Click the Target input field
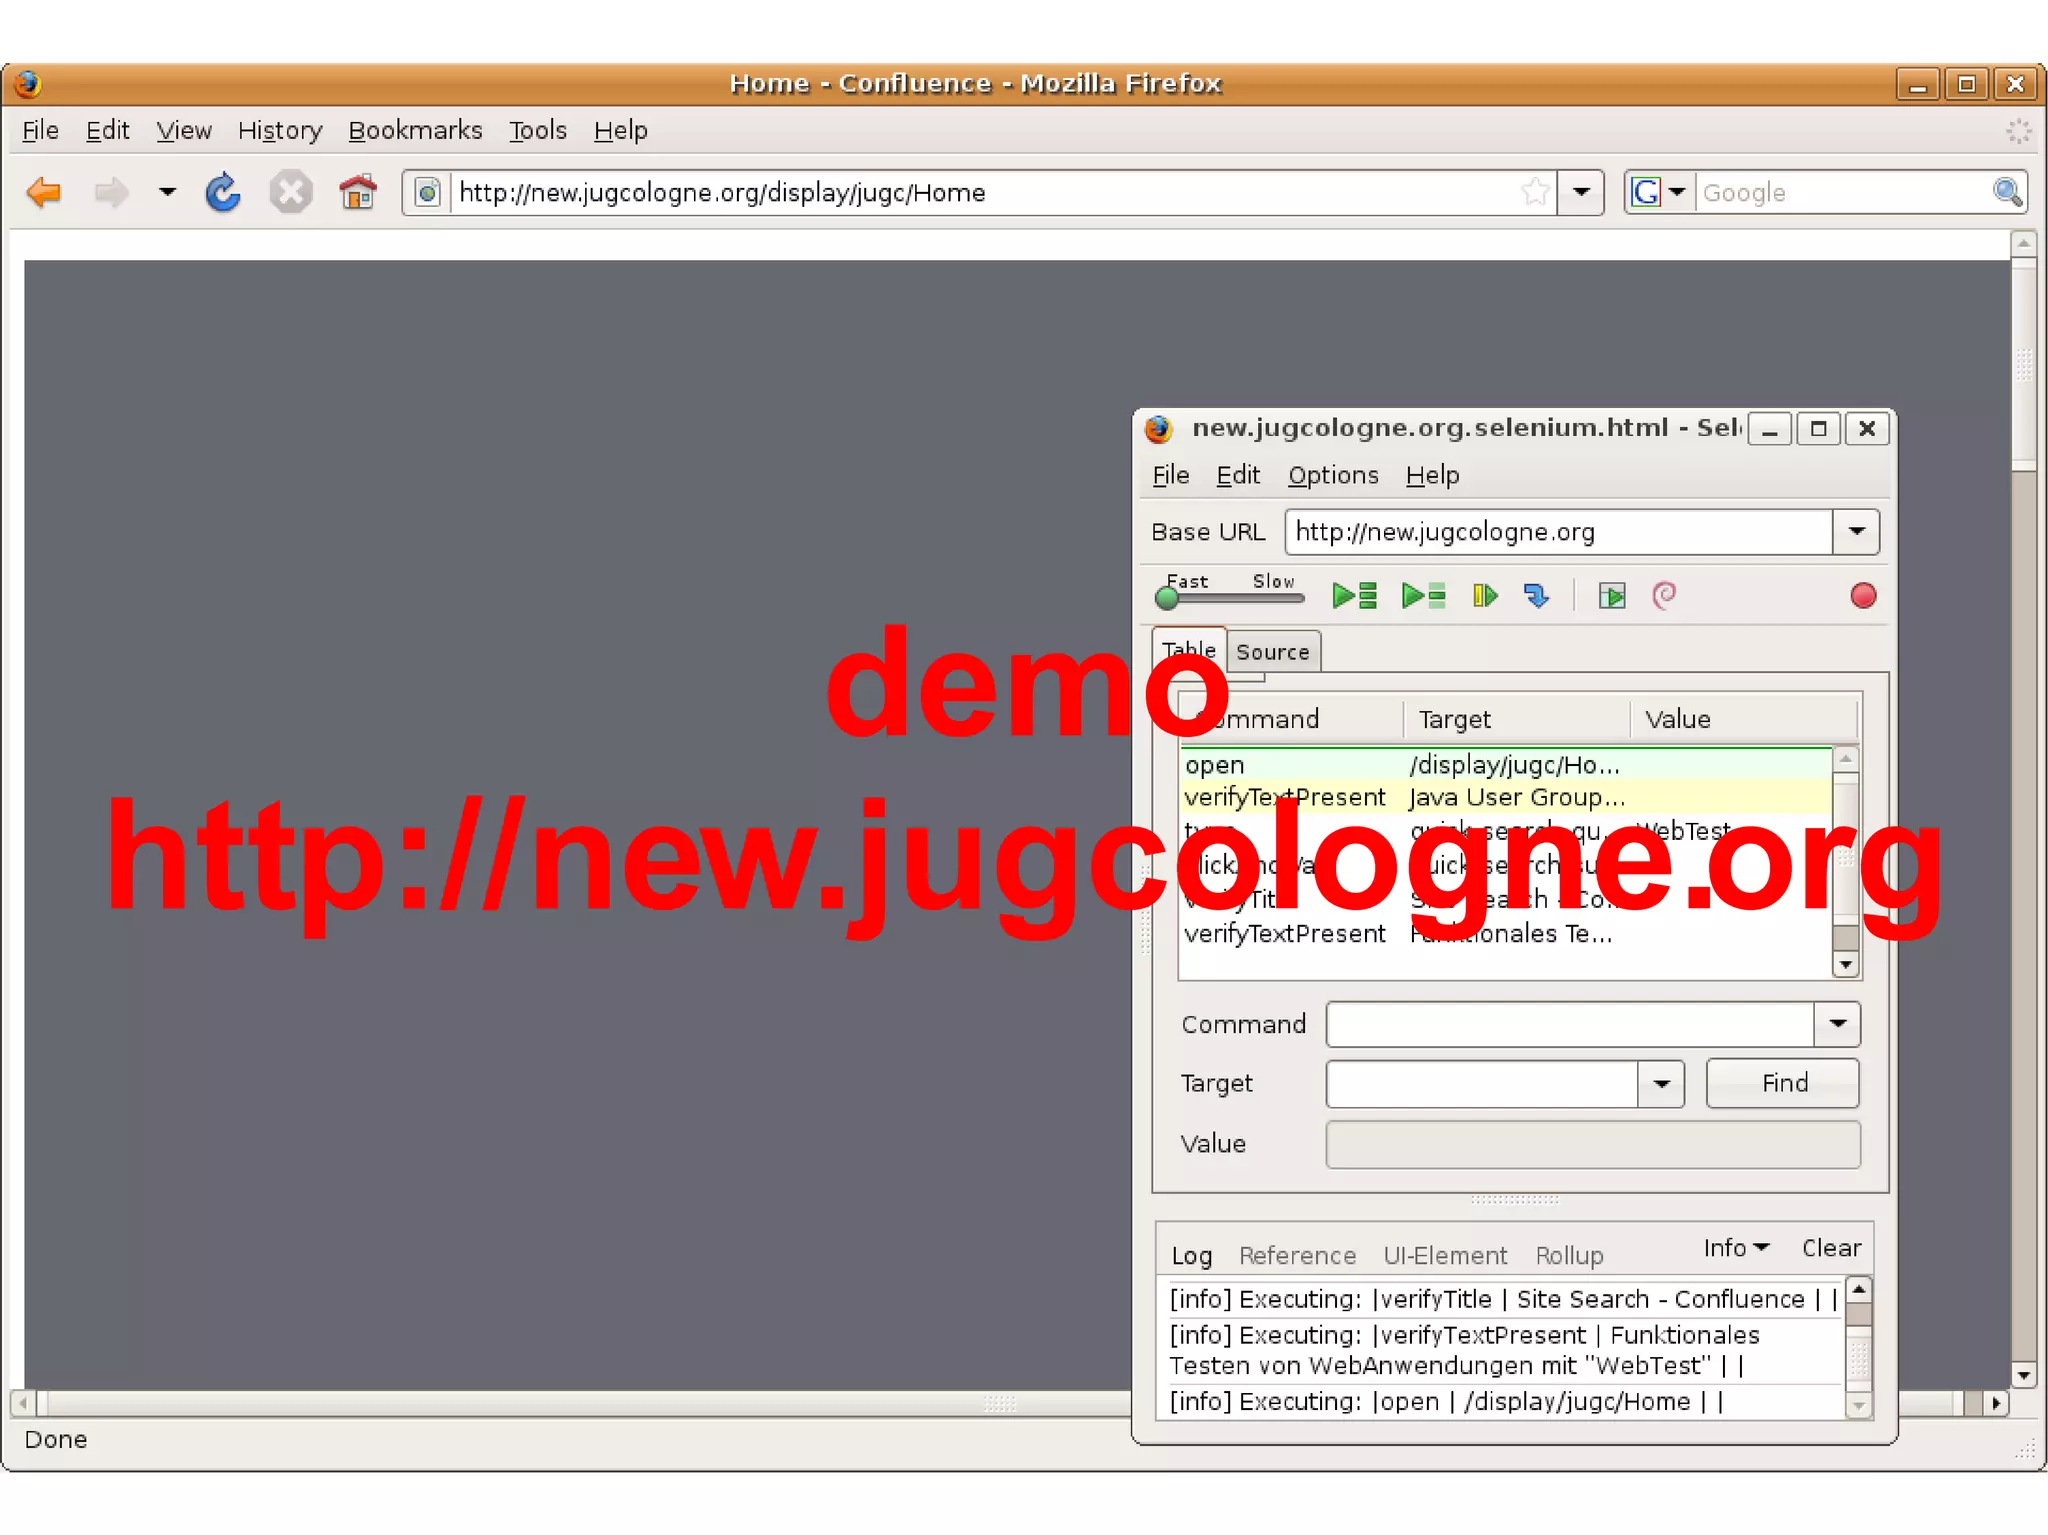Screen dimensions: 2048x1535 1481,1084
